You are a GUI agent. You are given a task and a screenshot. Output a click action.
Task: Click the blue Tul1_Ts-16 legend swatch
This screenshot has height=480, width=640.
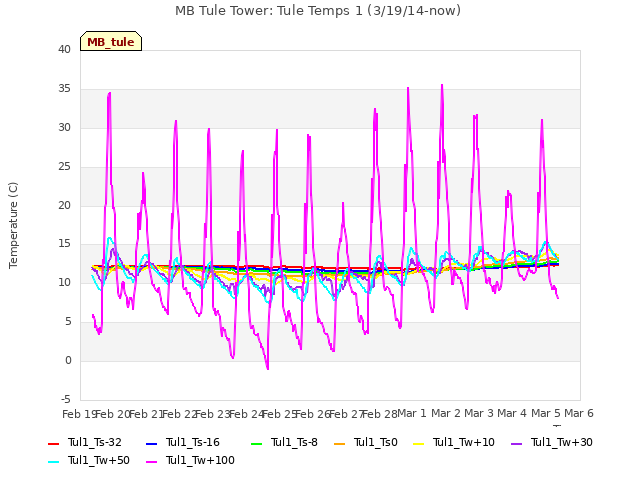(x=151, y=443)
